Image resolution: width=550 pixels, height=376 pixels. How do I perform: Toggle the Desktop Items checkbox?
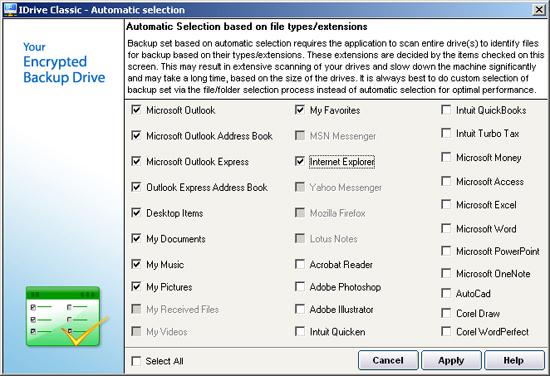[x=136, y=213]
